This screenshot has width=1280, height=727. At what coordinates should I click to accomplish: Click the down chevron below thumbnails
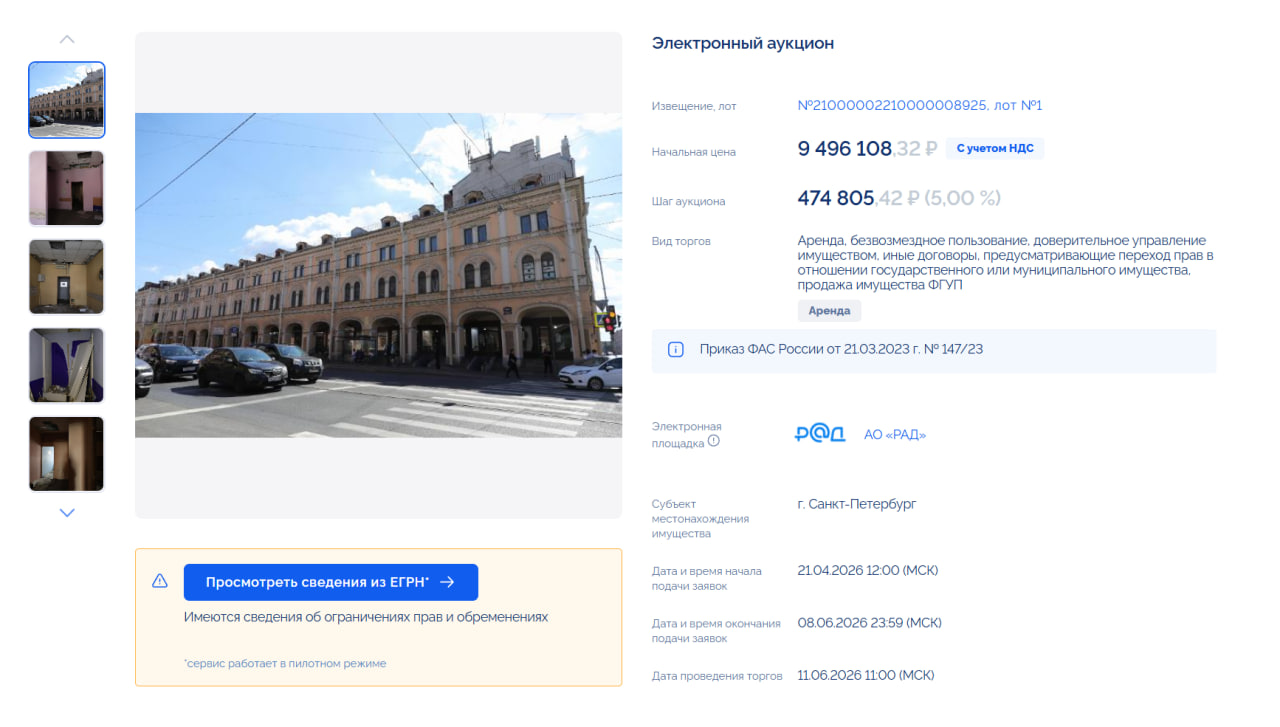pyautogui.click(x=67, y=513)
